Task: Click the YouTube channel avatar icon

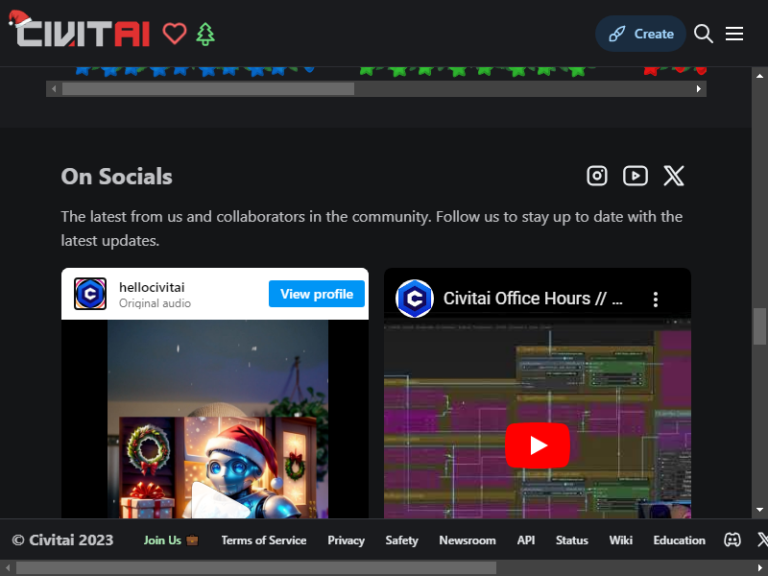Action: tap(414, 299)
